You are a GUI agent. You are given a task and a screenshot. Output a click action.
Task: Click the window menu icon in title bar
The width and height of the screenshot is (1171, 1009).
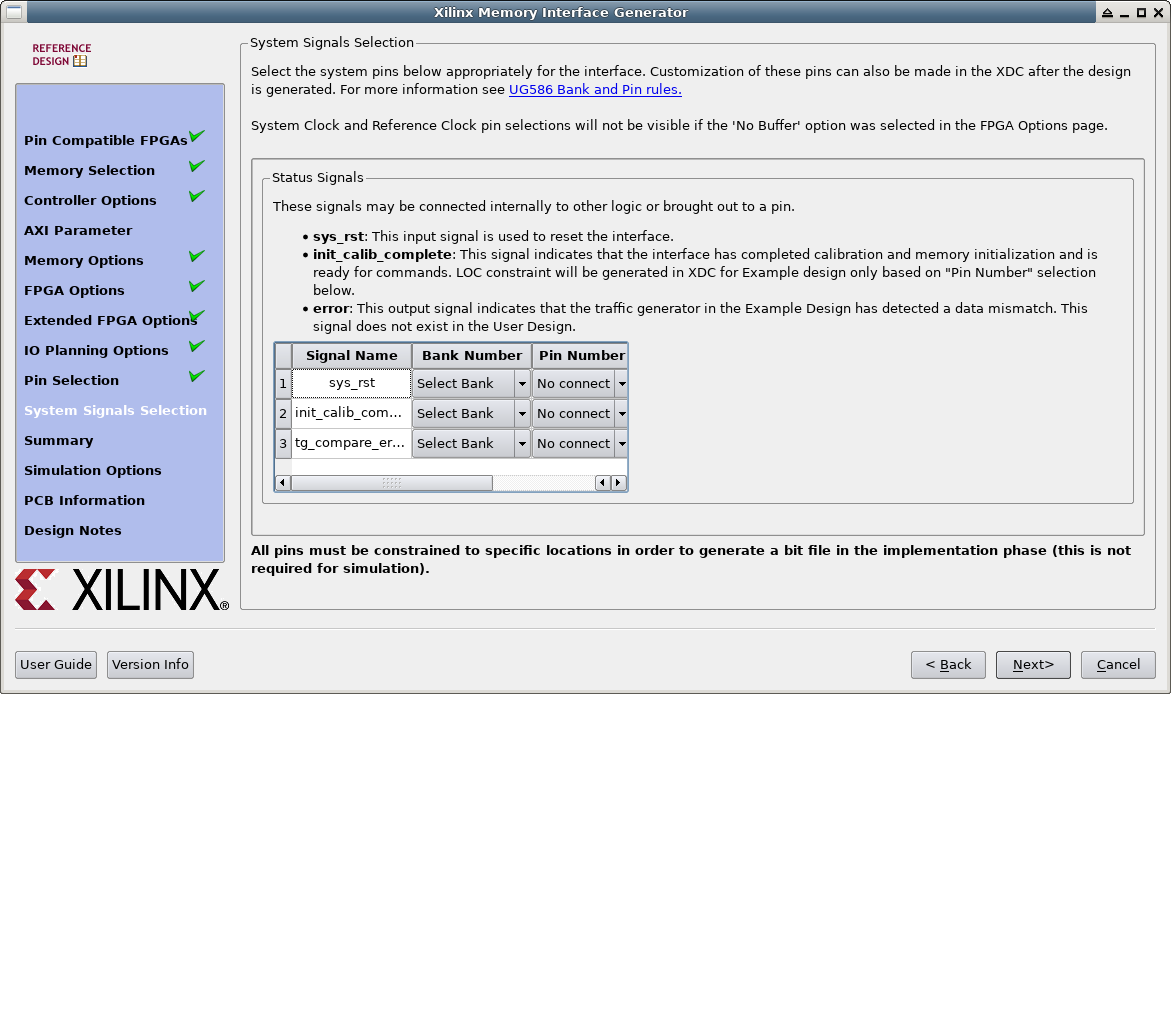coord(14,12)
